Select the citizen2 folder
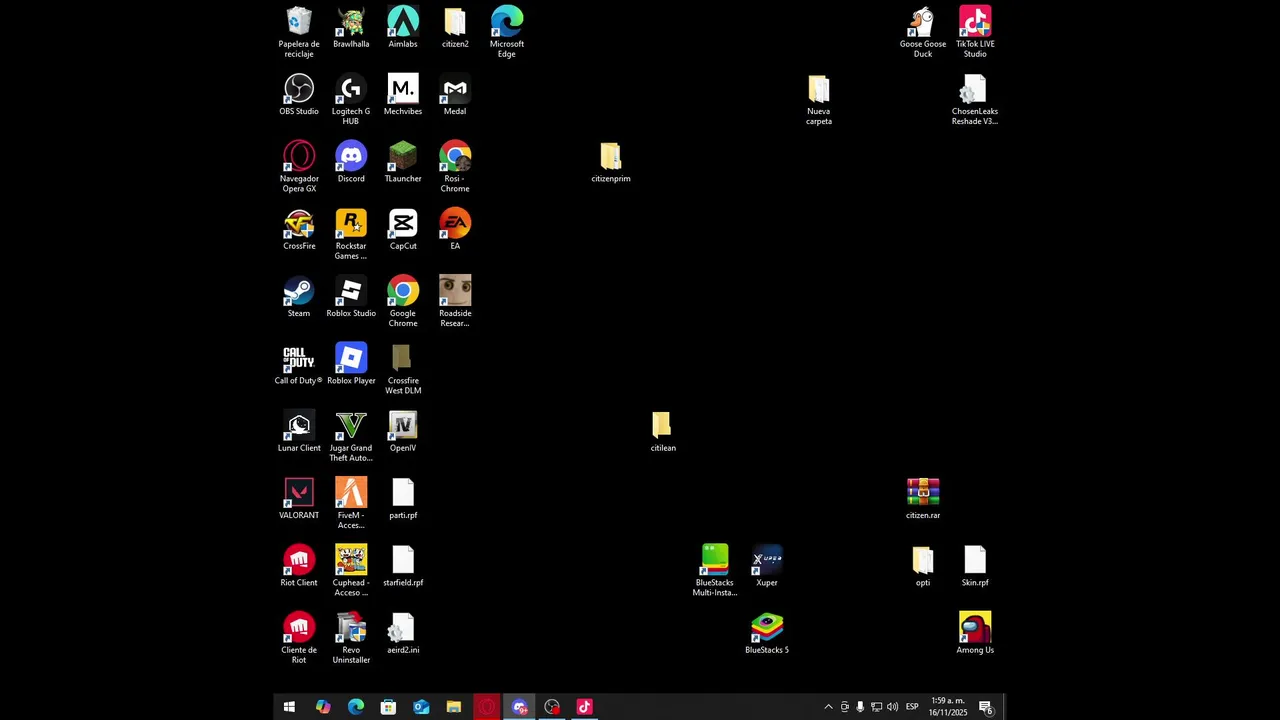This screenshot has height=720, width=1280. click(455, 27)
